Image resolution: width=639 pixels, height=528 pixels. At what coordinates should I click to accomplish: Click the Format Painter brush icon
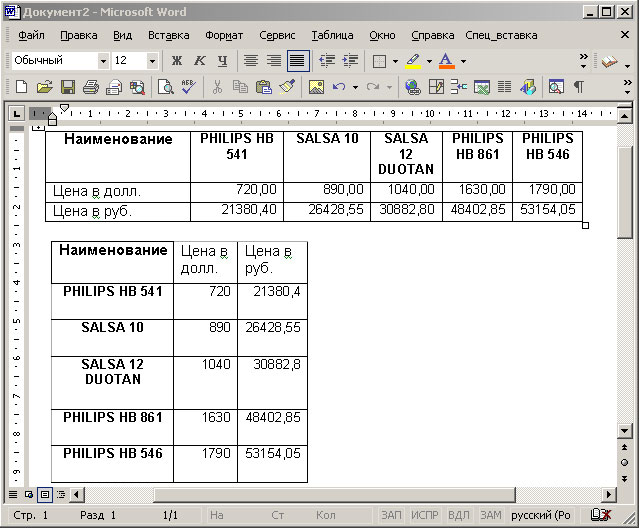[x=287, y=87]
